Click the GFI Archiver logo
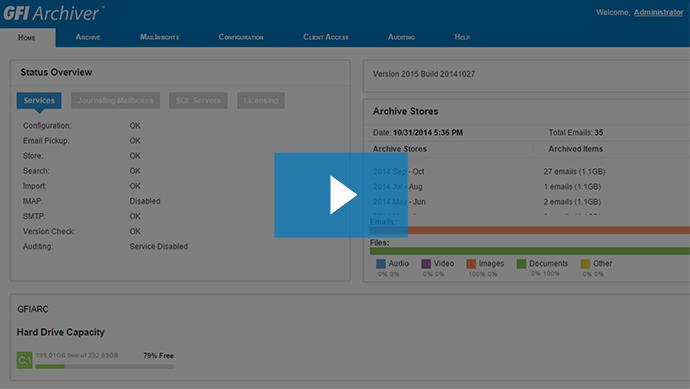690x389 pixels. [54, 13]
